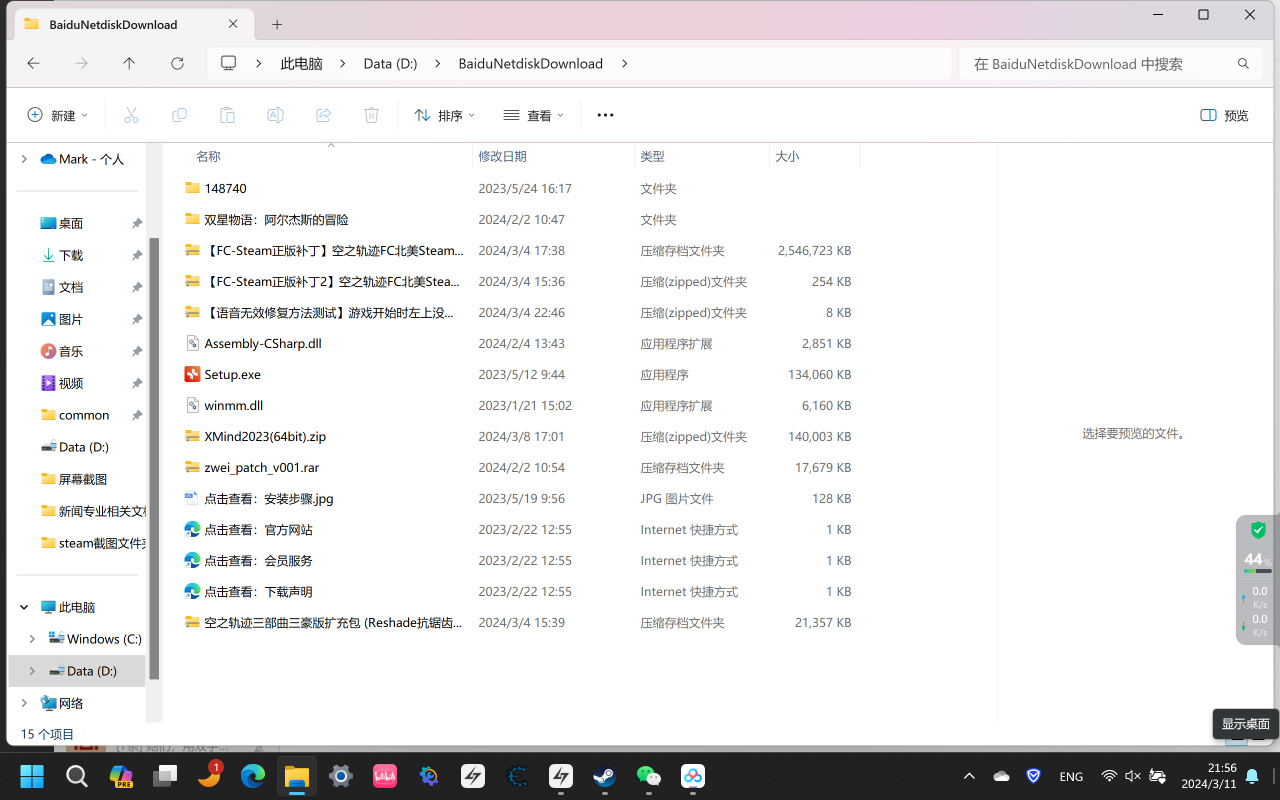
Task: Click the search magnifier icon
Action: pyautogui.click(x=1243, y=63)
